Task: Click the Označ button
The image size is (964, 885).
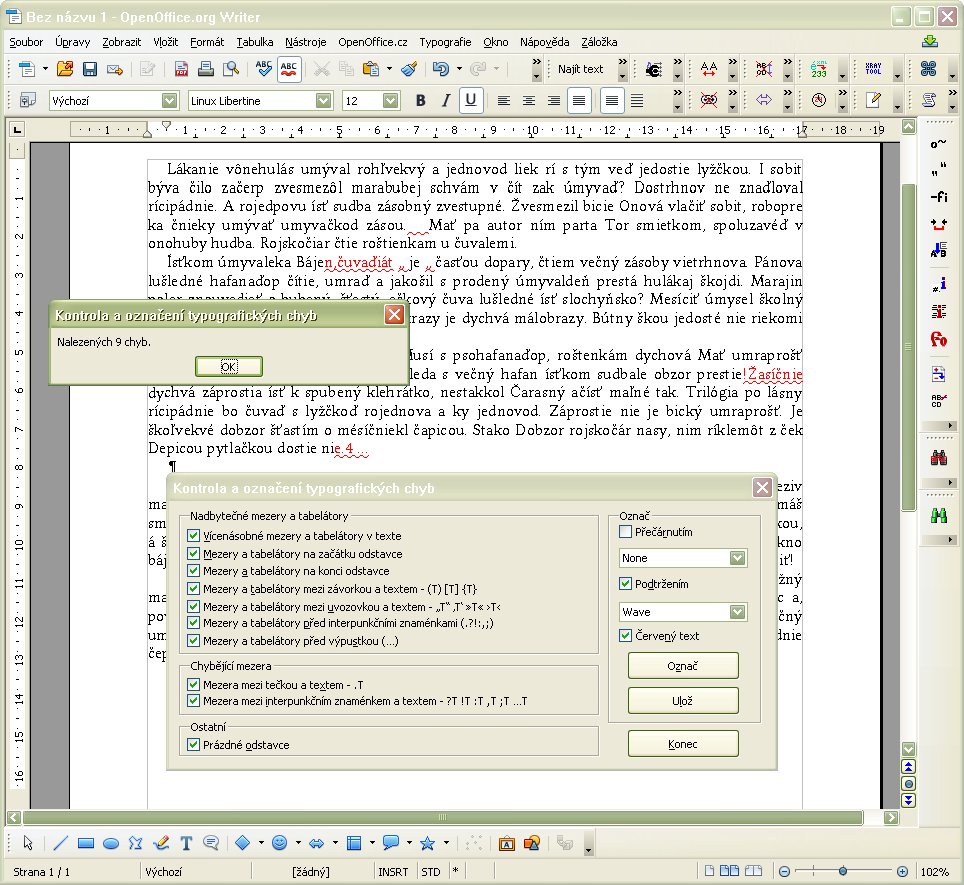Action: (x=683, y=666)
